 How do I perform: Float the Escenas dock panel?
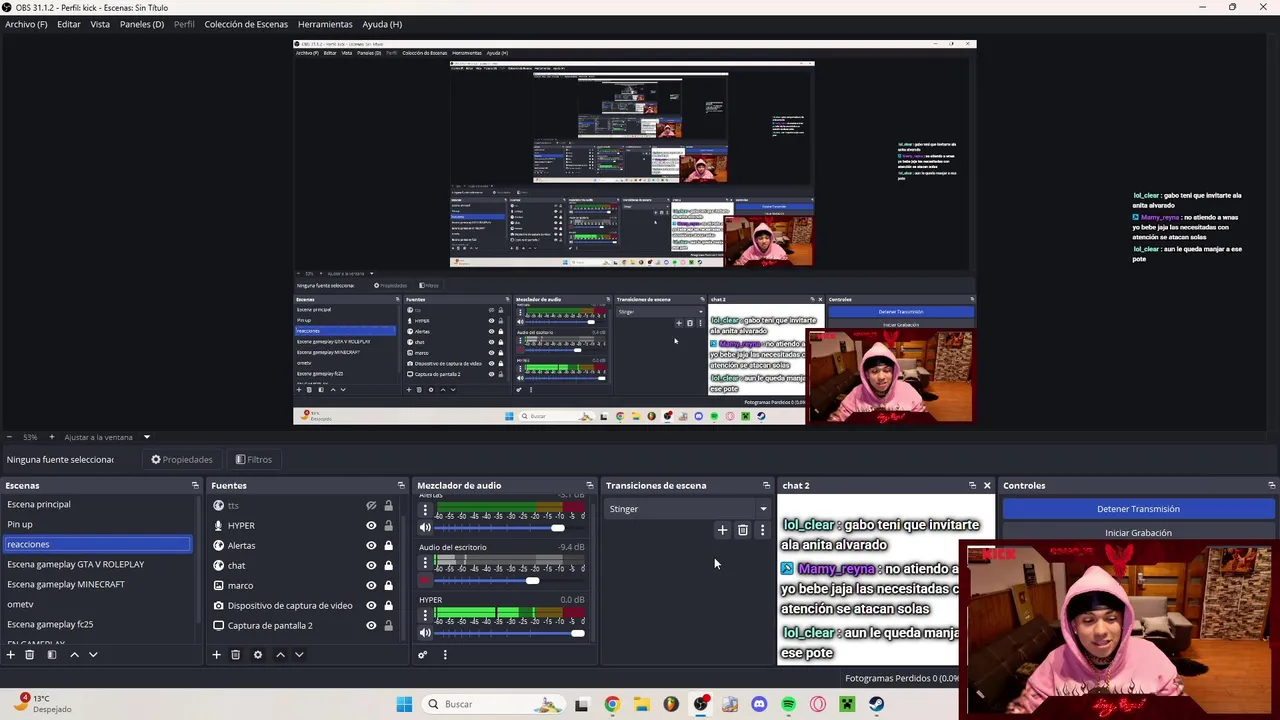(x=195, y=485)
